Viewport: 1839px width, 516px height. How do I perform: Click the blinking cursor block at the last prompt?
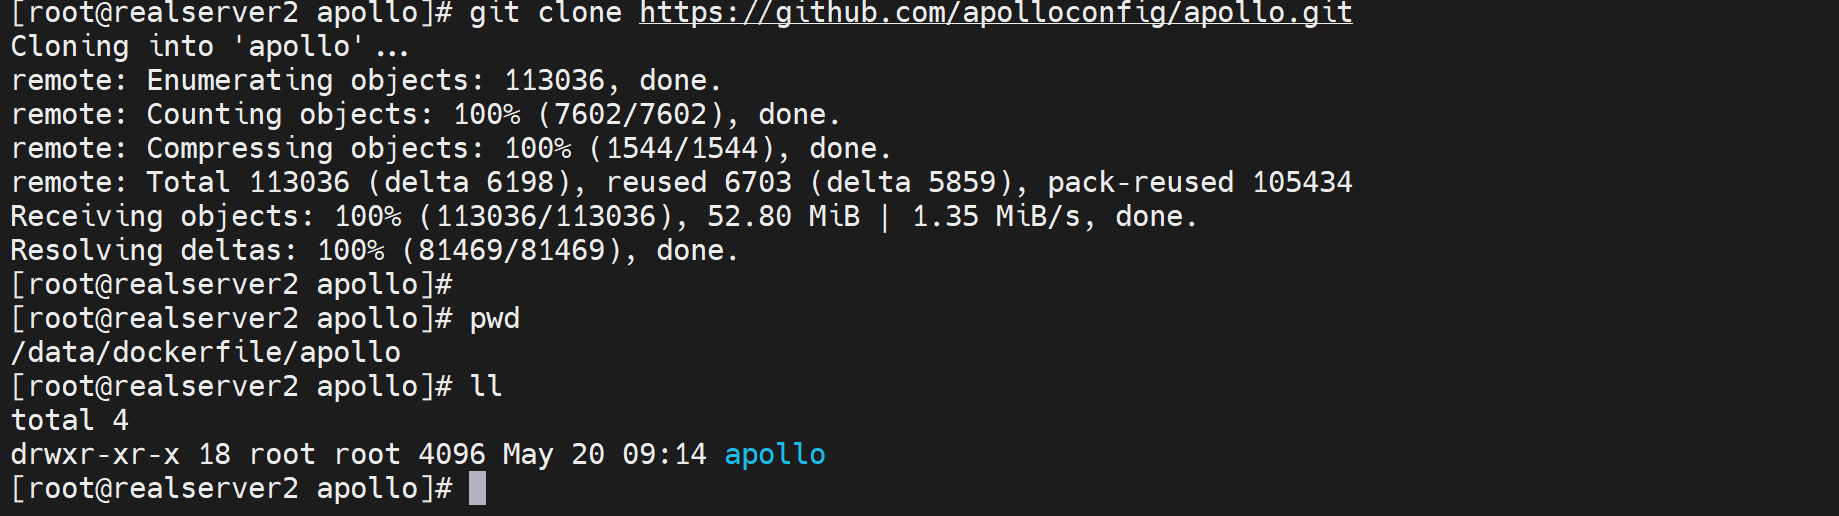[x=477, y=488]
